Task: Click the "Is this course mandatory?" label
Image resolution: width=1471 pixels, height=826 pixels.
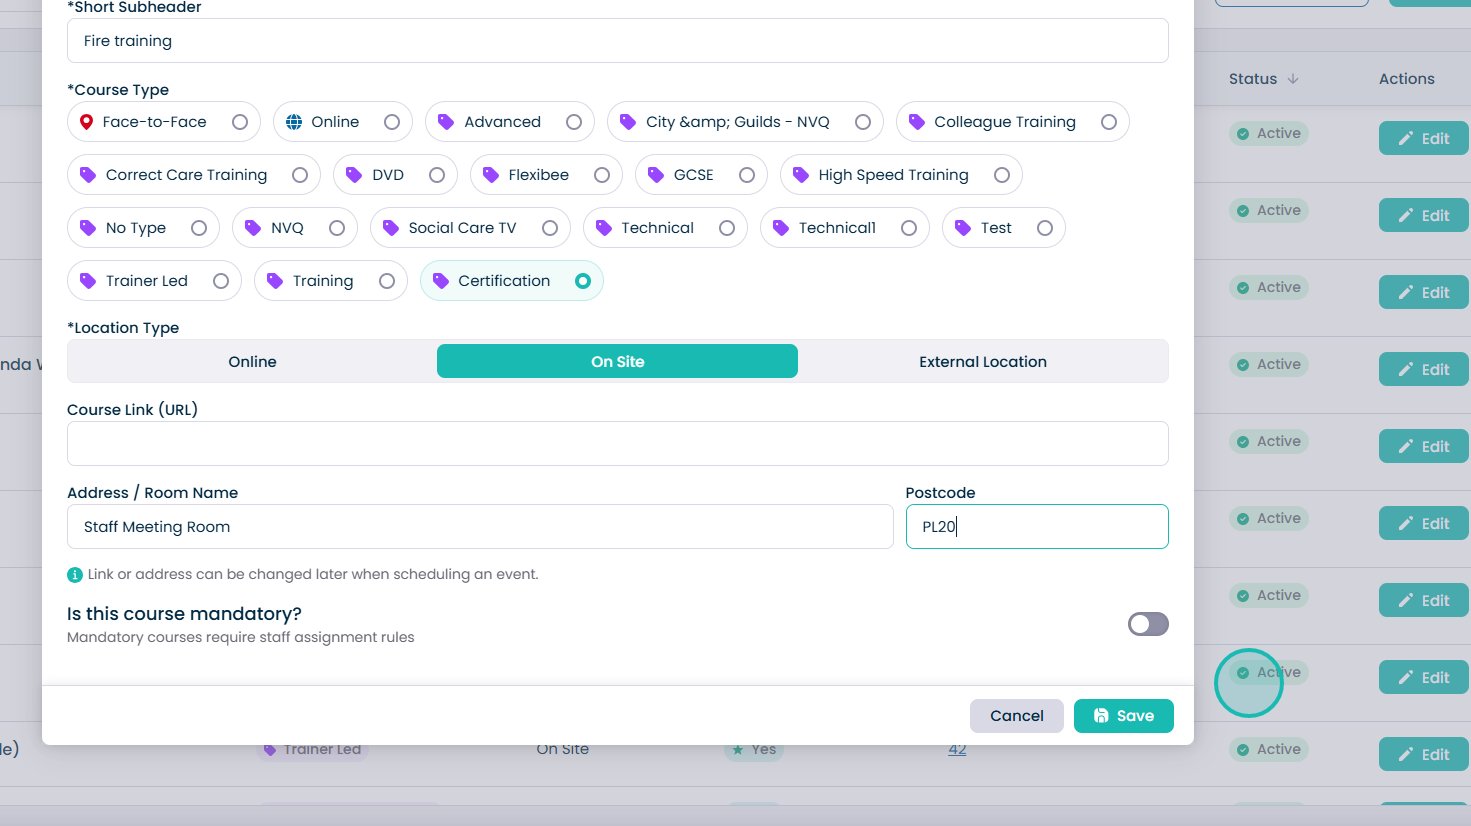Action: pyautogui.click(x=184, y=614)
